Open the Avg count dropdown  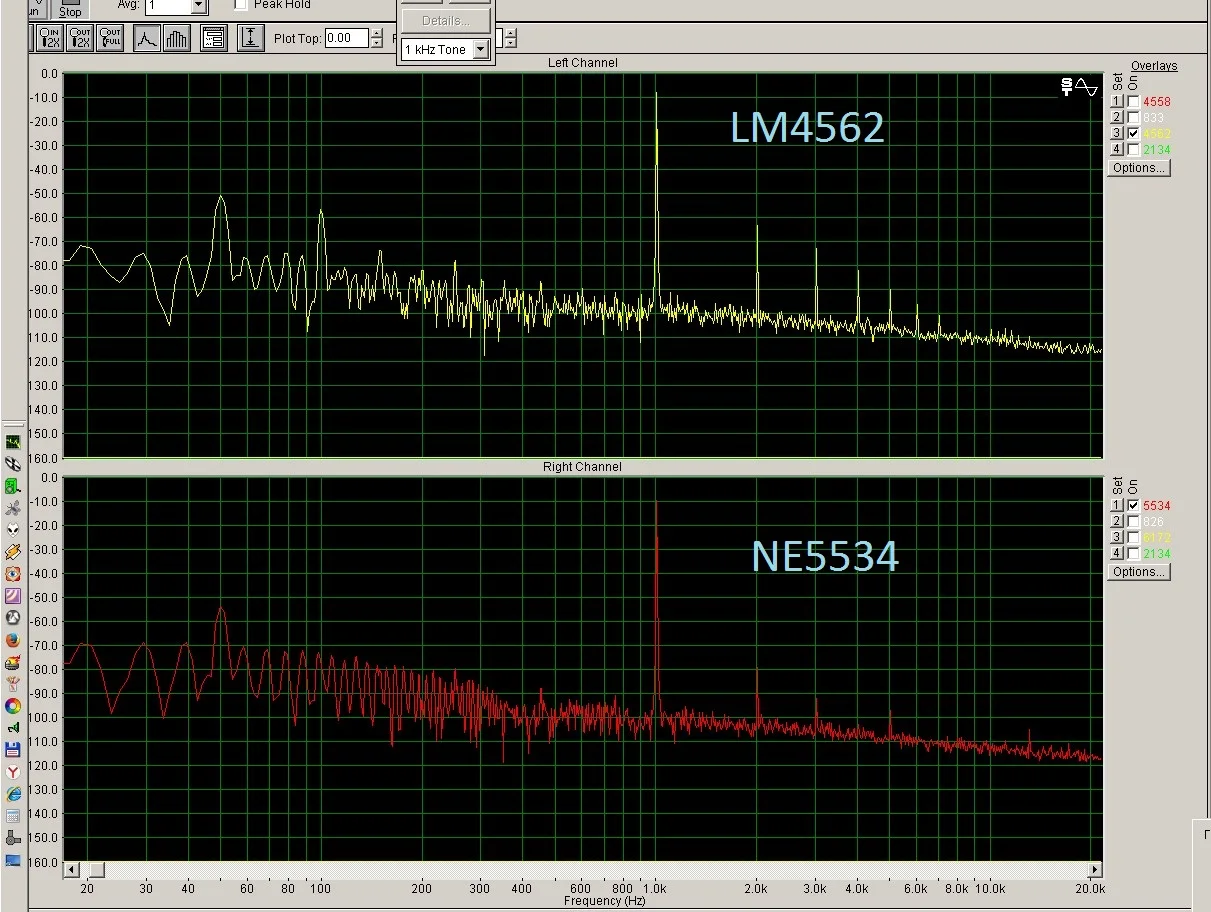(197, 5)
